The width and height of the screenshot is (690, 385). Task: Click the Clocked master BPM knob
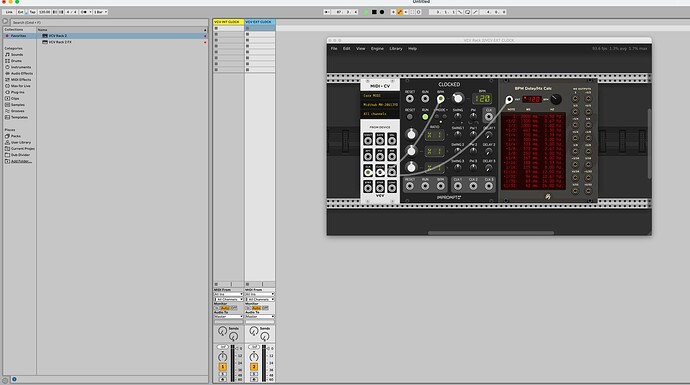458,98
